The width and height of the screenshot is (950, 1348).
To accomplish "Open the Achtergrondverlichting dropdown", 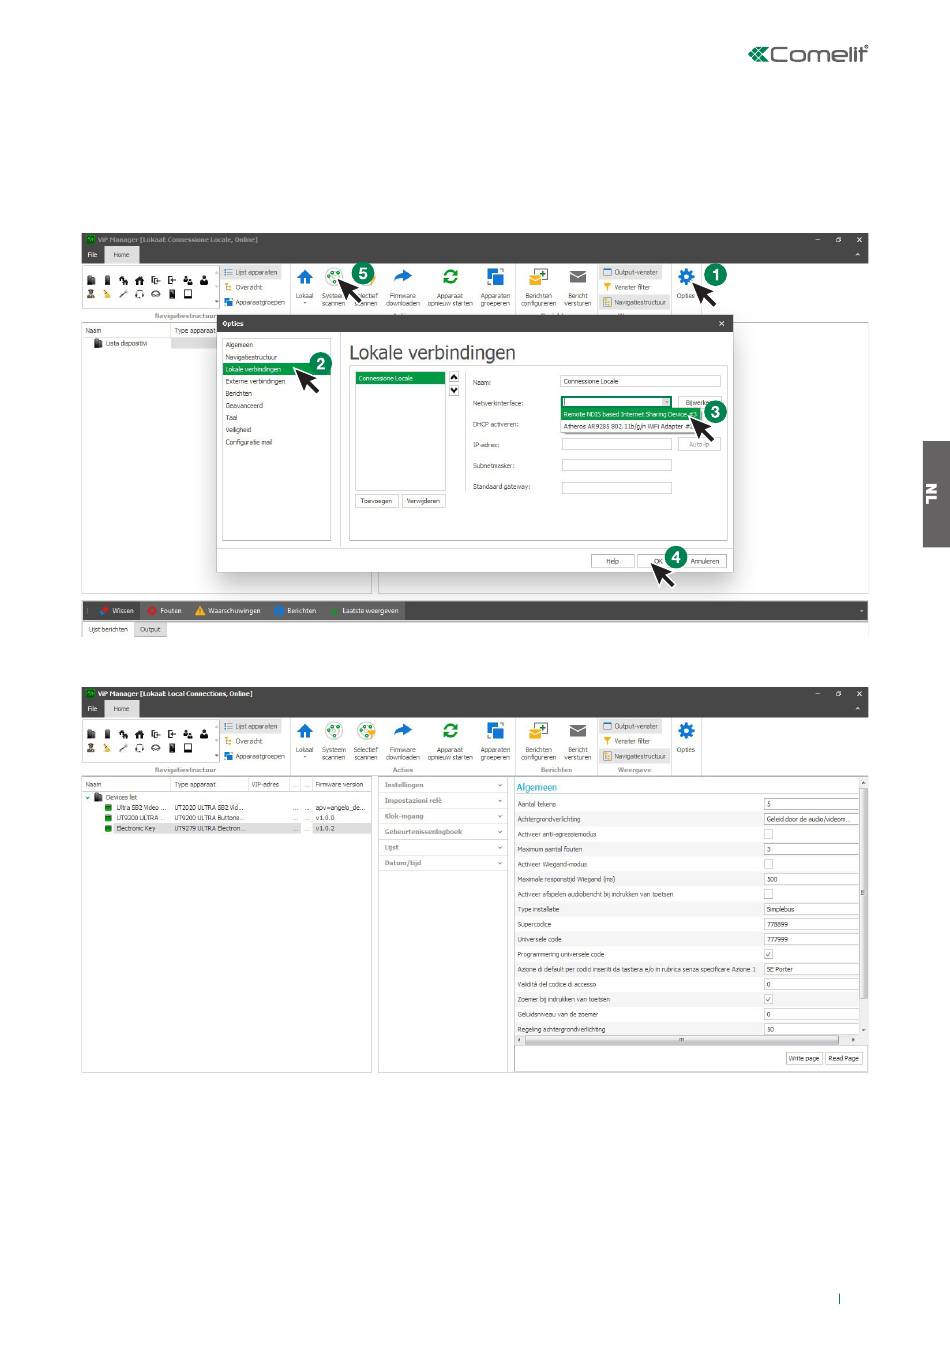I will [811, 819].
